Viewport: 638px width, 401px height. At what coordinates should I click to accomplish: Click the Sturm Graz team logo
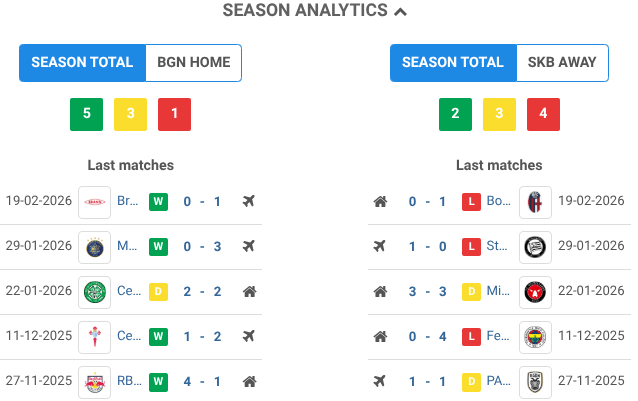point(535,247)
